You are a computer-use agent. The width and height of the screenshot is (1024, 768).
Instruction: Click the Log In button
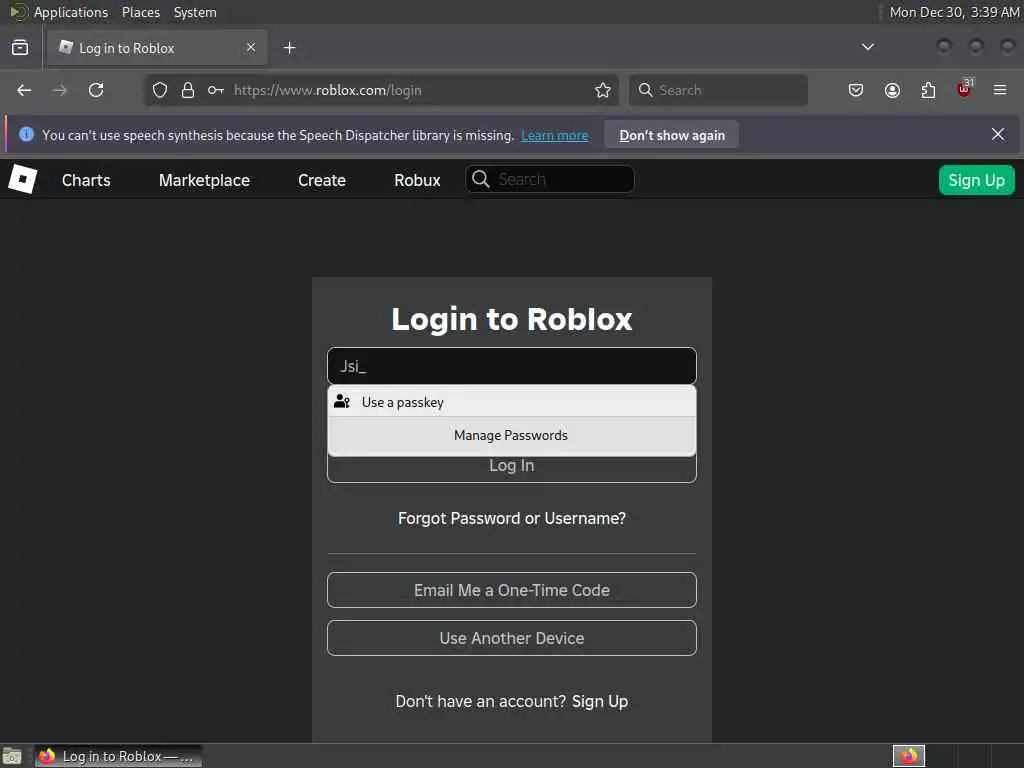(x=511, y=468)
